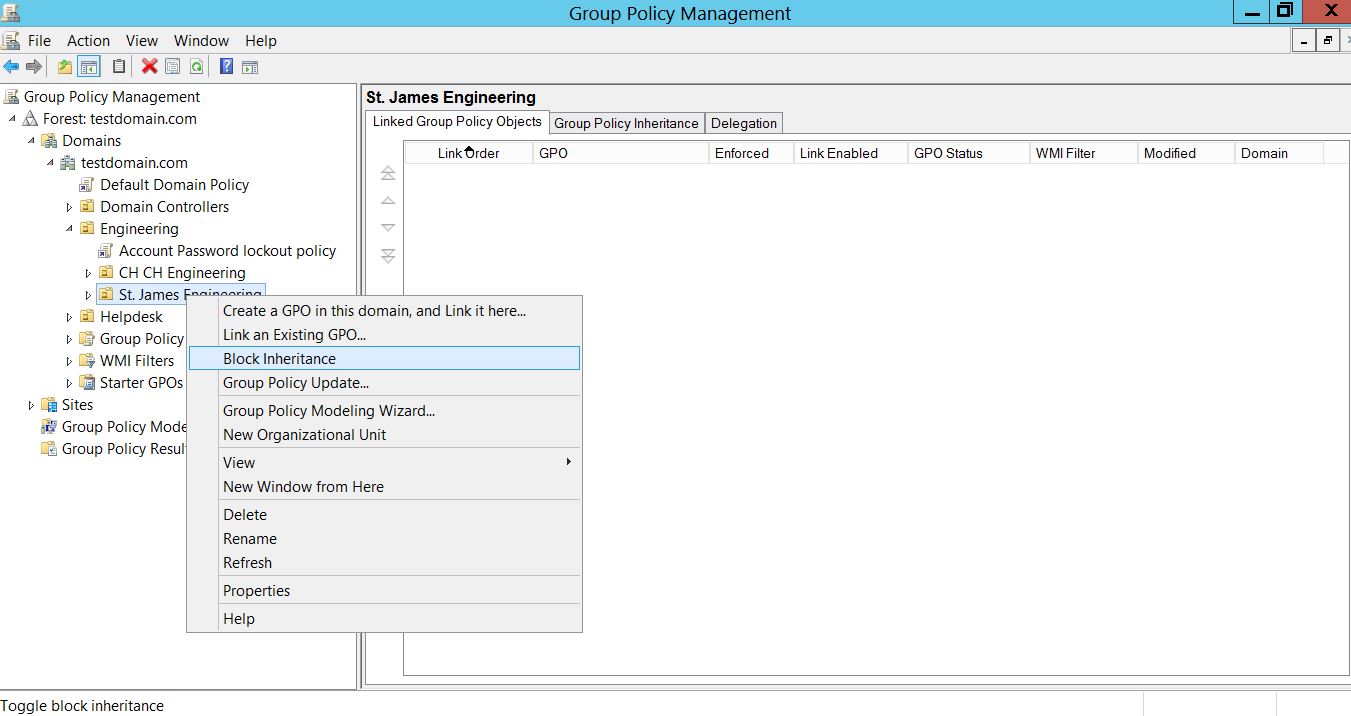Choose Delete from context menu
Viewport: 1351px width, 716px height.
(x=385, y=515)
